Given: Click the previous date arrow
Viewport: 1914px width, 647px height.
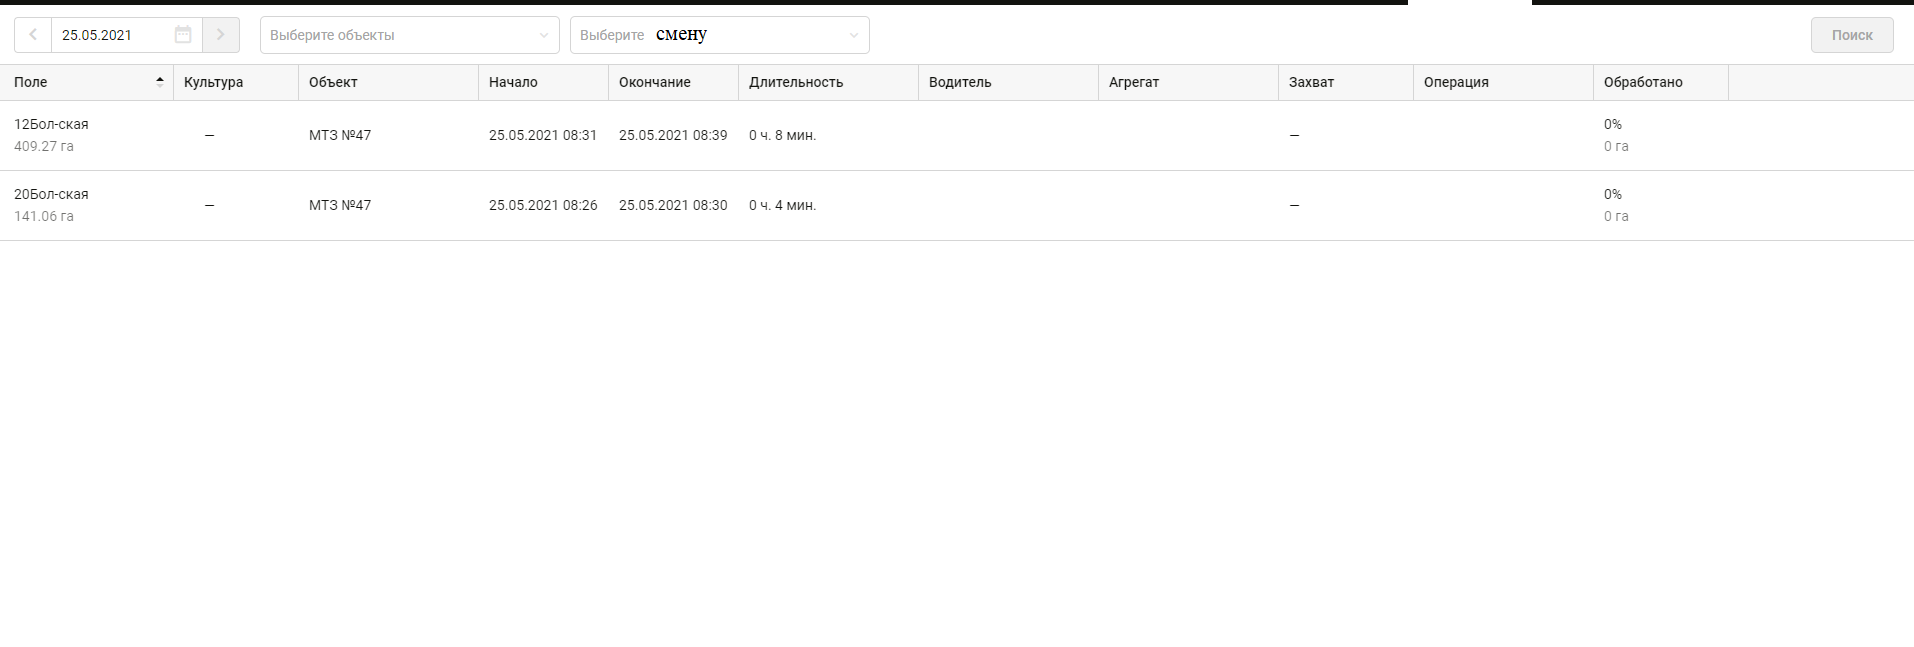Looking at the screenshot, I should tap(33, 35).
